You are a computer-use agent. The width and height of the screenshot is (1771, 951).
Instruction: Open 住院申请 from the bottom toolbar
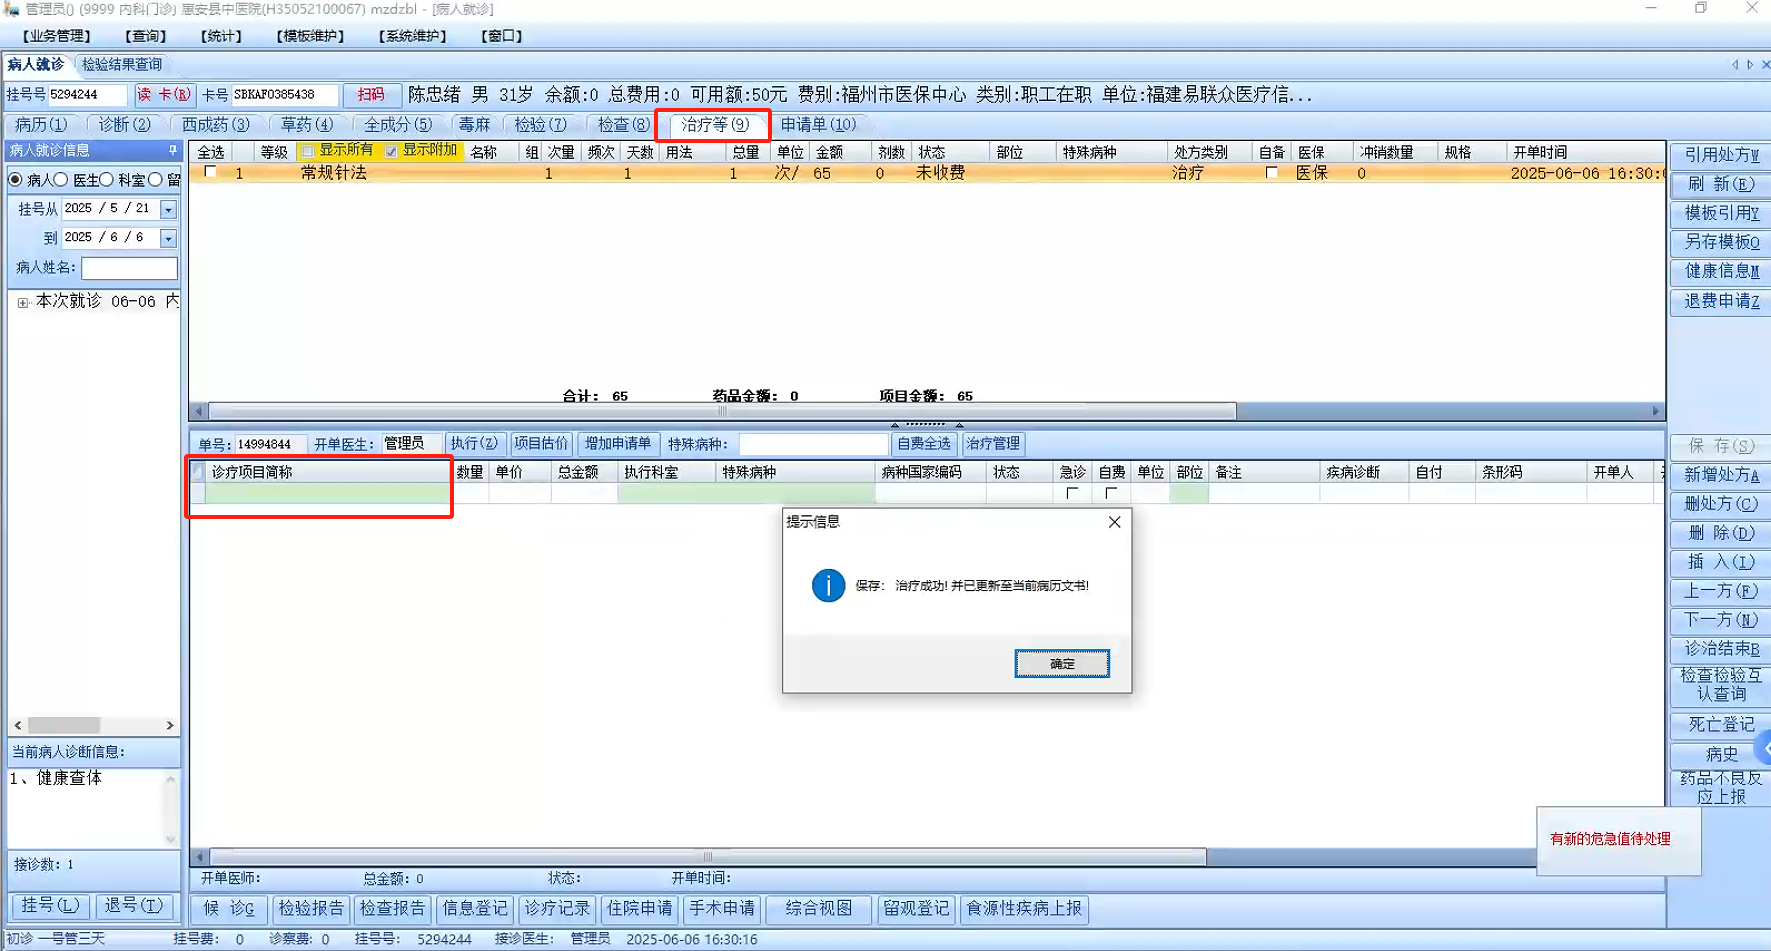[640, 909]
